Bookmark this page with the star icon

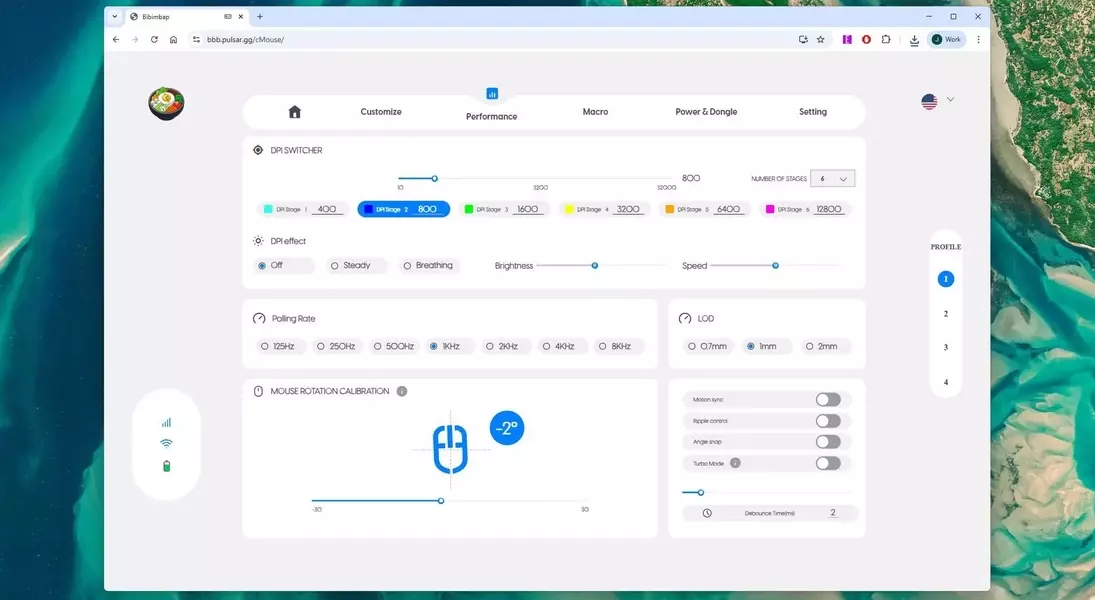[x=820, y=40]
